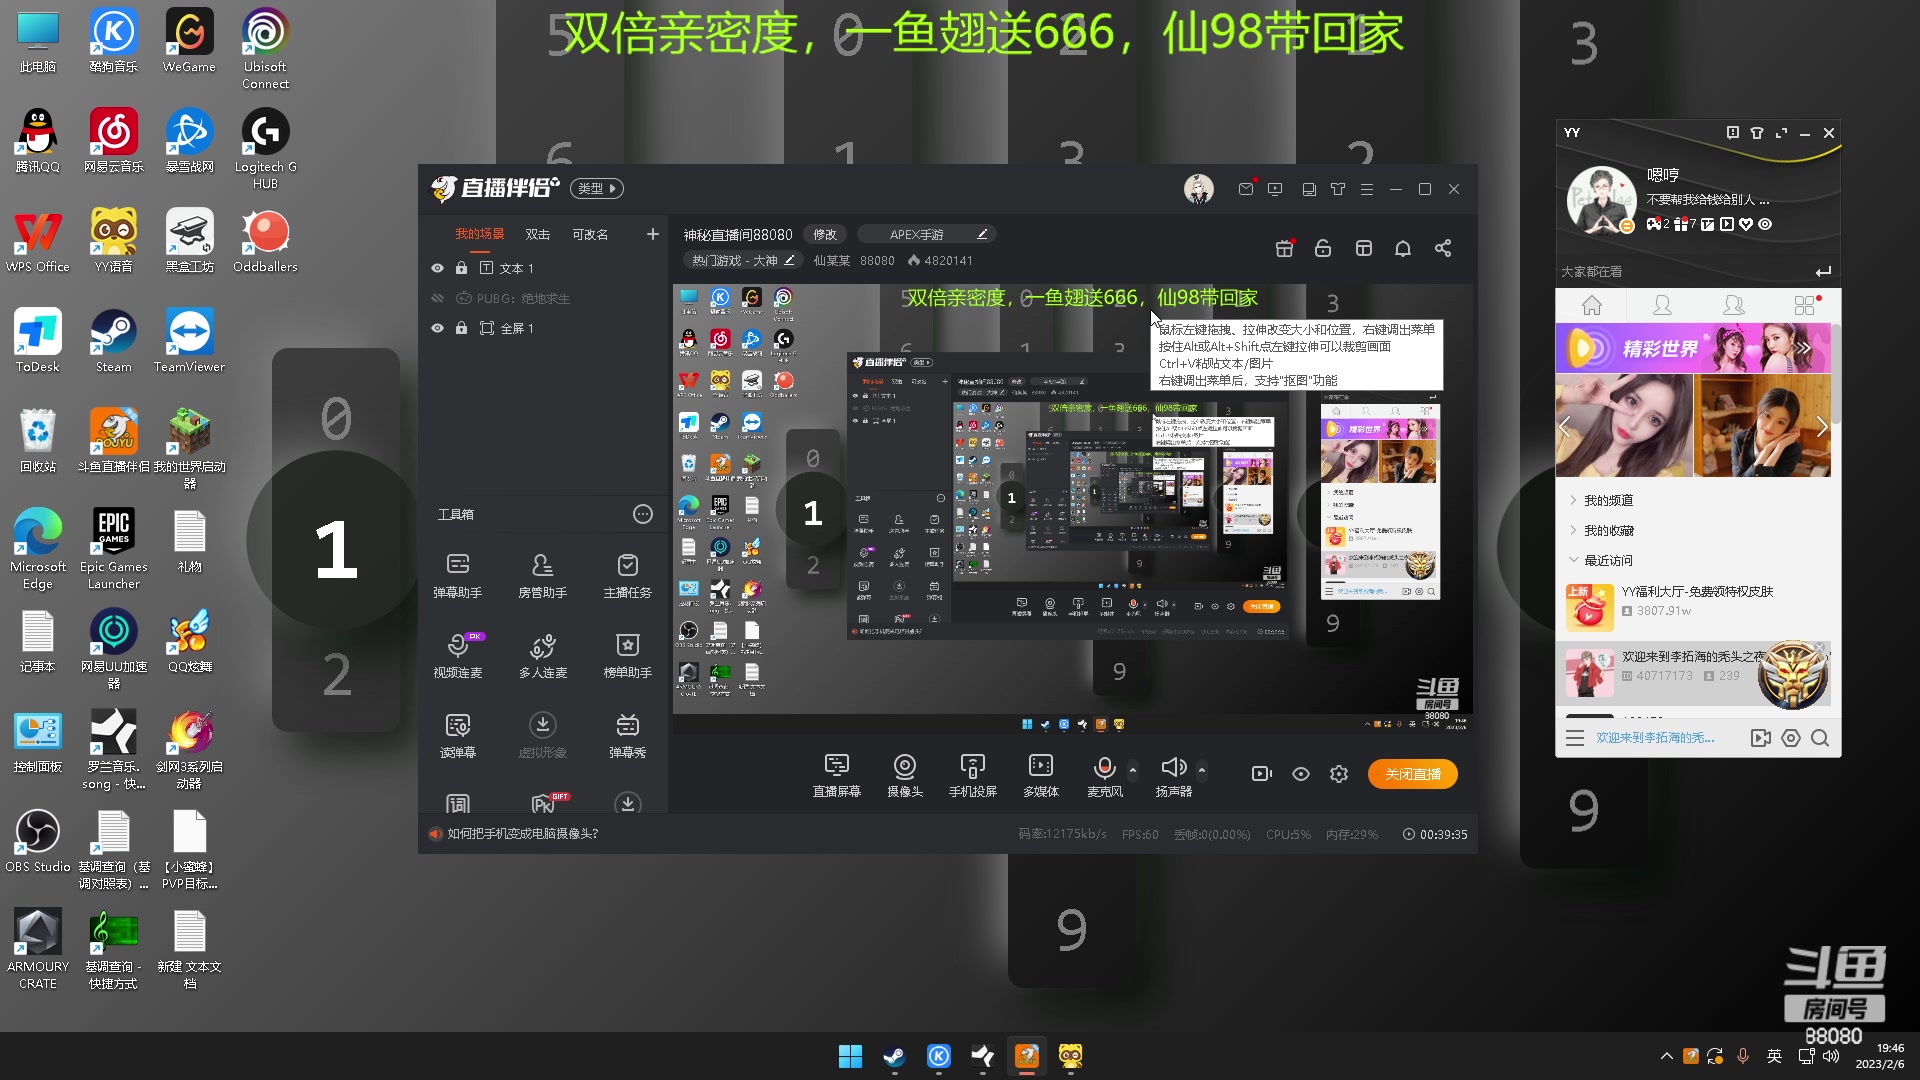Start 视频连麦 PK mode
The height and width of the screenshot is (1080, 1920).
(457, 656)
